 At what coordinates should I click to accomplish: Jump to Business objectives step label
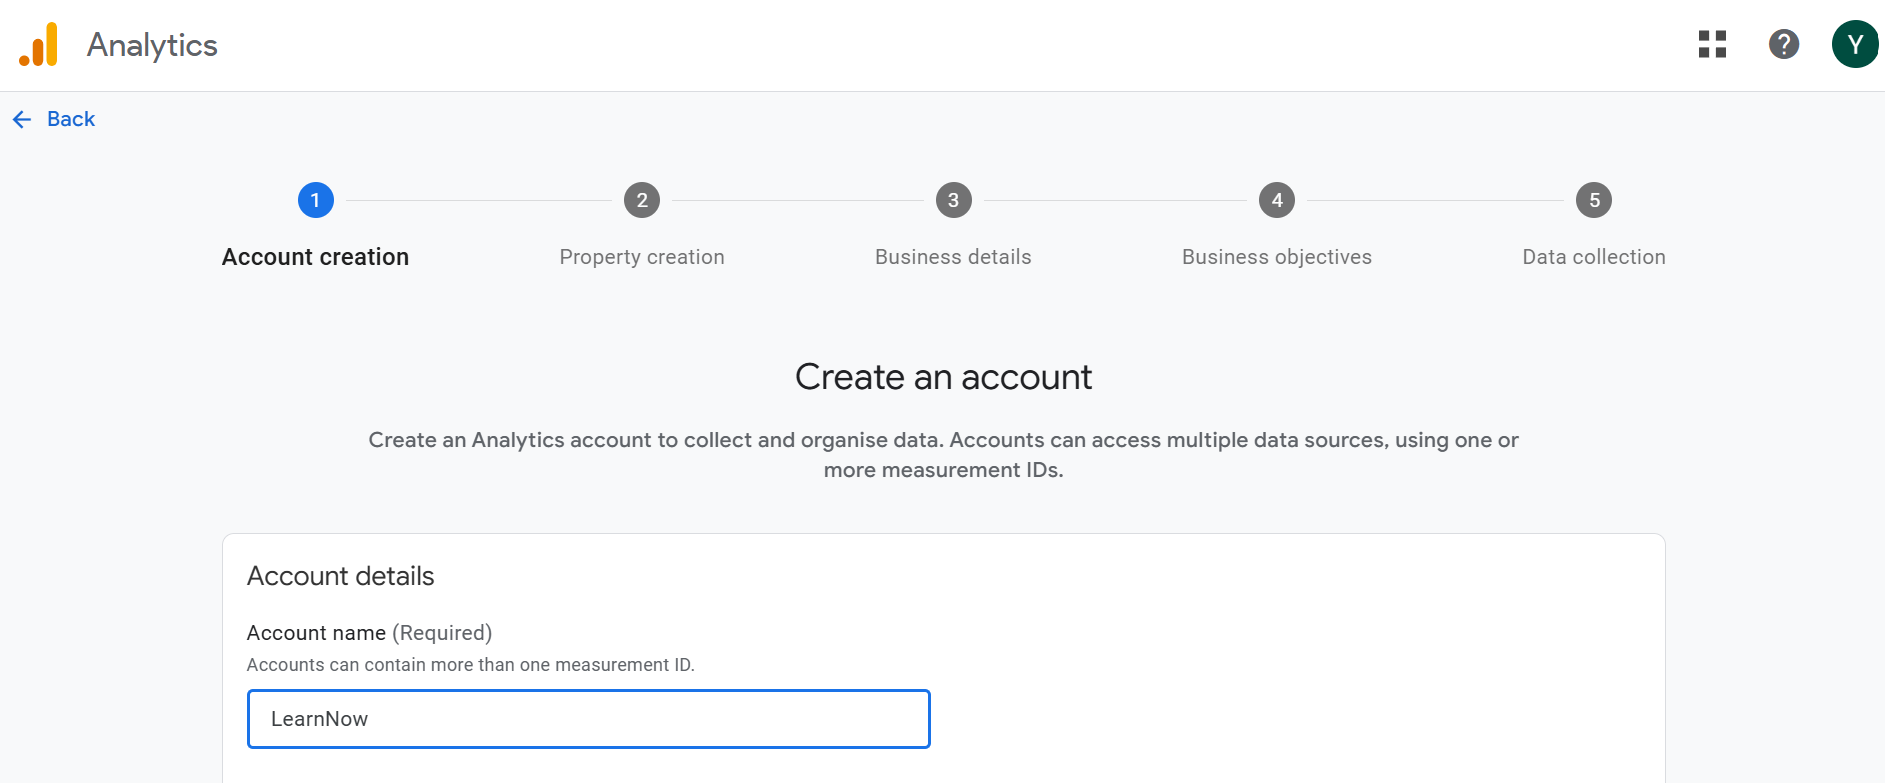pos(1276,257)
